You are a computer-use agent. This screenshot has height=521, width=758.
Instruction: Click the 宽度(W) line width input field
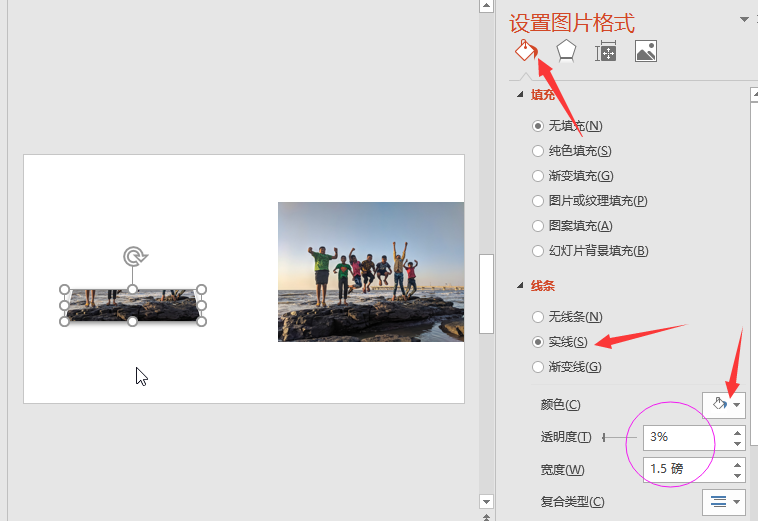point(686,469)
